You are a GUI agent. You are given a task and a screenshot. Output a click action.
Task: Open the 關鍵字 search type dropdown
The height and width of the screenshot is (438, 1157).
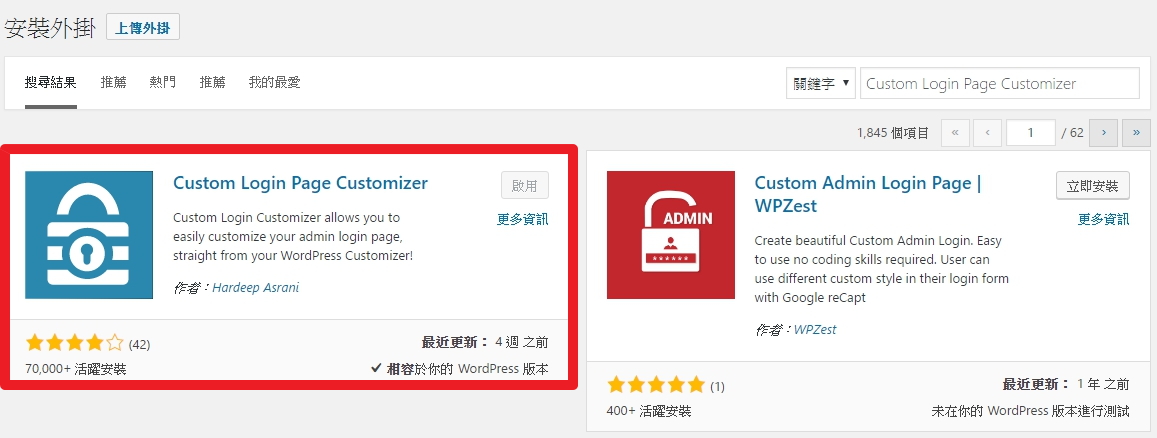pyautogui.click(x=821, y=83)
